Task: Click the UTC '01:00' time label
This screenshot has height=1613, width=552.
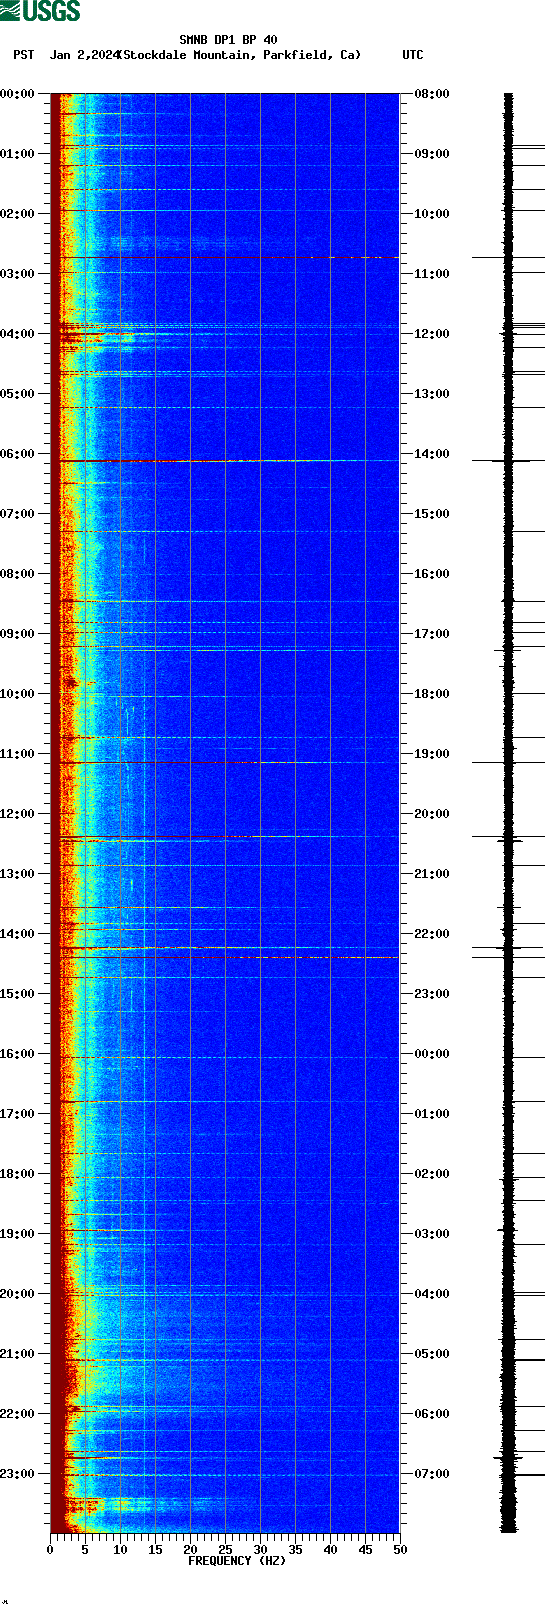Action: click(x=432, y=1114)
